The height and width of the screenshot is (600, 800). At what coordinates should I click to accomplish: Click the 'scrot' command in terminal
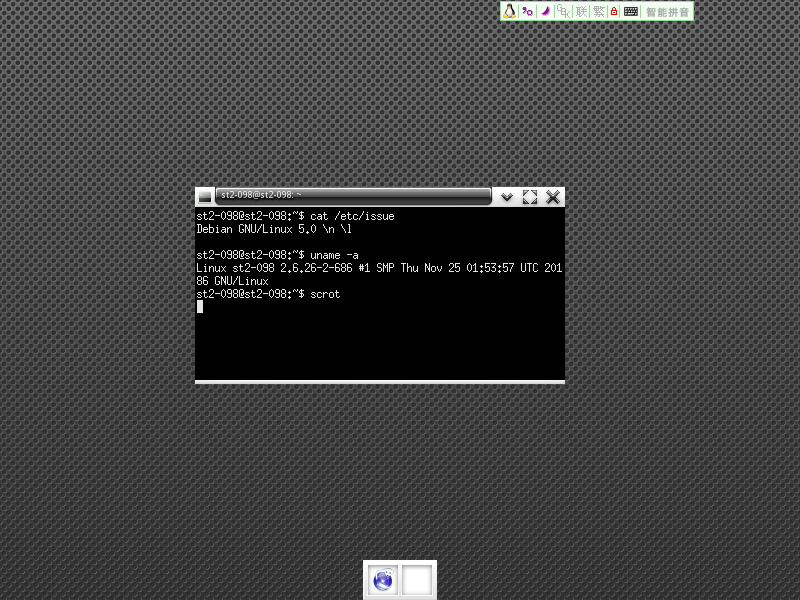(325, 294)
